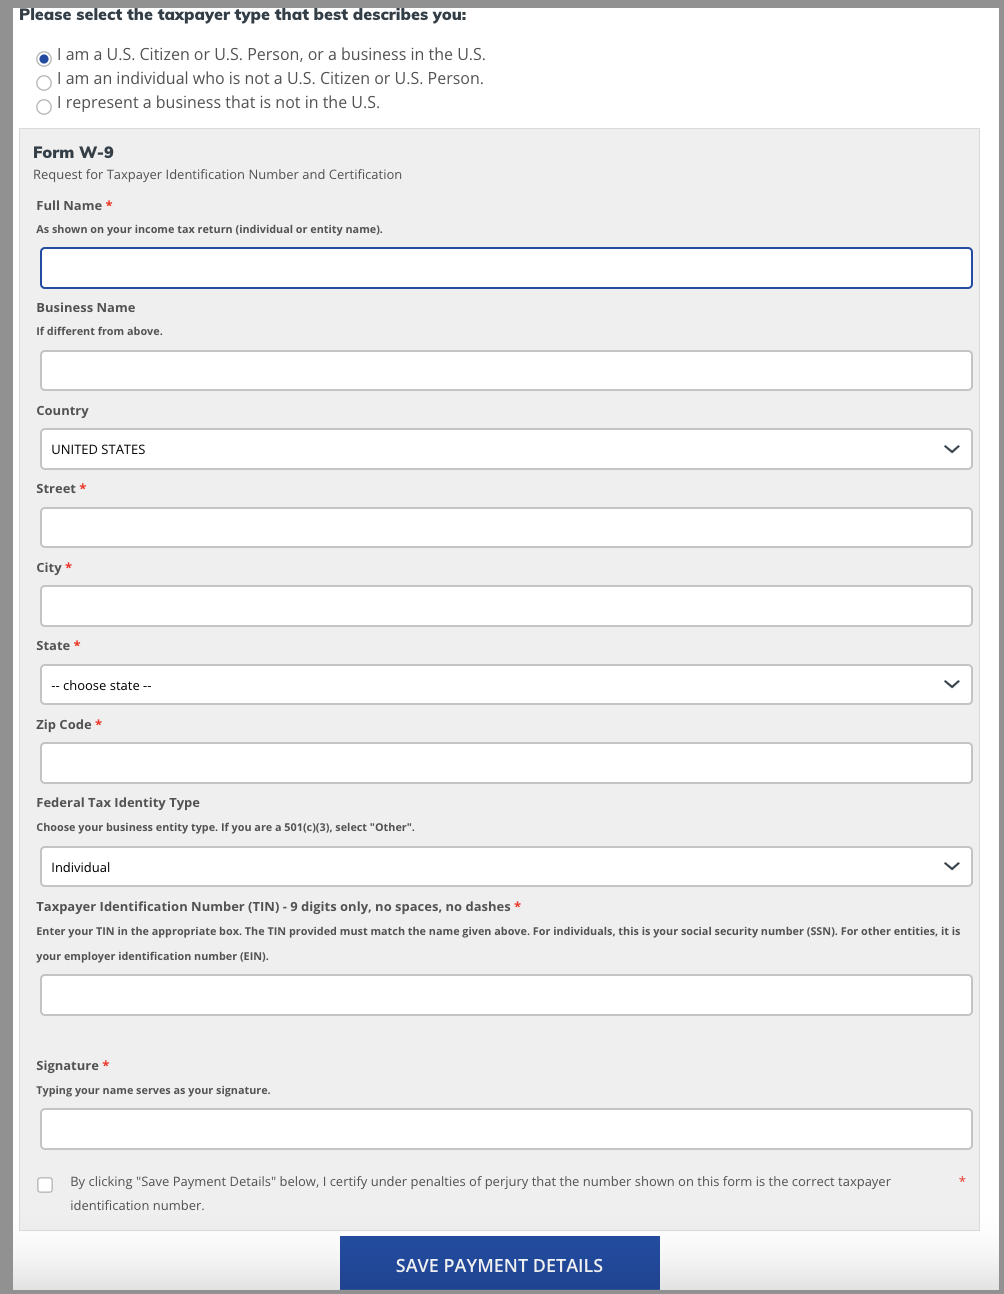
Task: Check the perjury certification checkbox
Action: [x=45, y=1184]
